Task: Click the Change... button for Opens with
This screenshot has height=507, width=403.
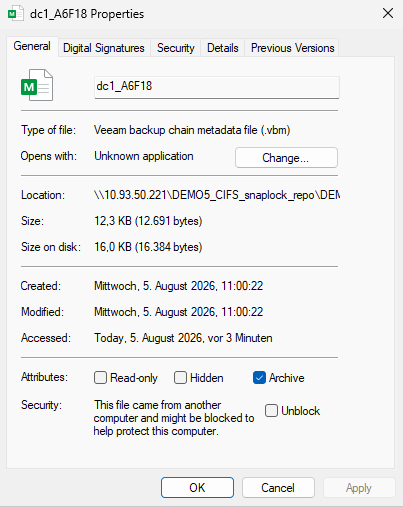Action: (x=286, y=158)
